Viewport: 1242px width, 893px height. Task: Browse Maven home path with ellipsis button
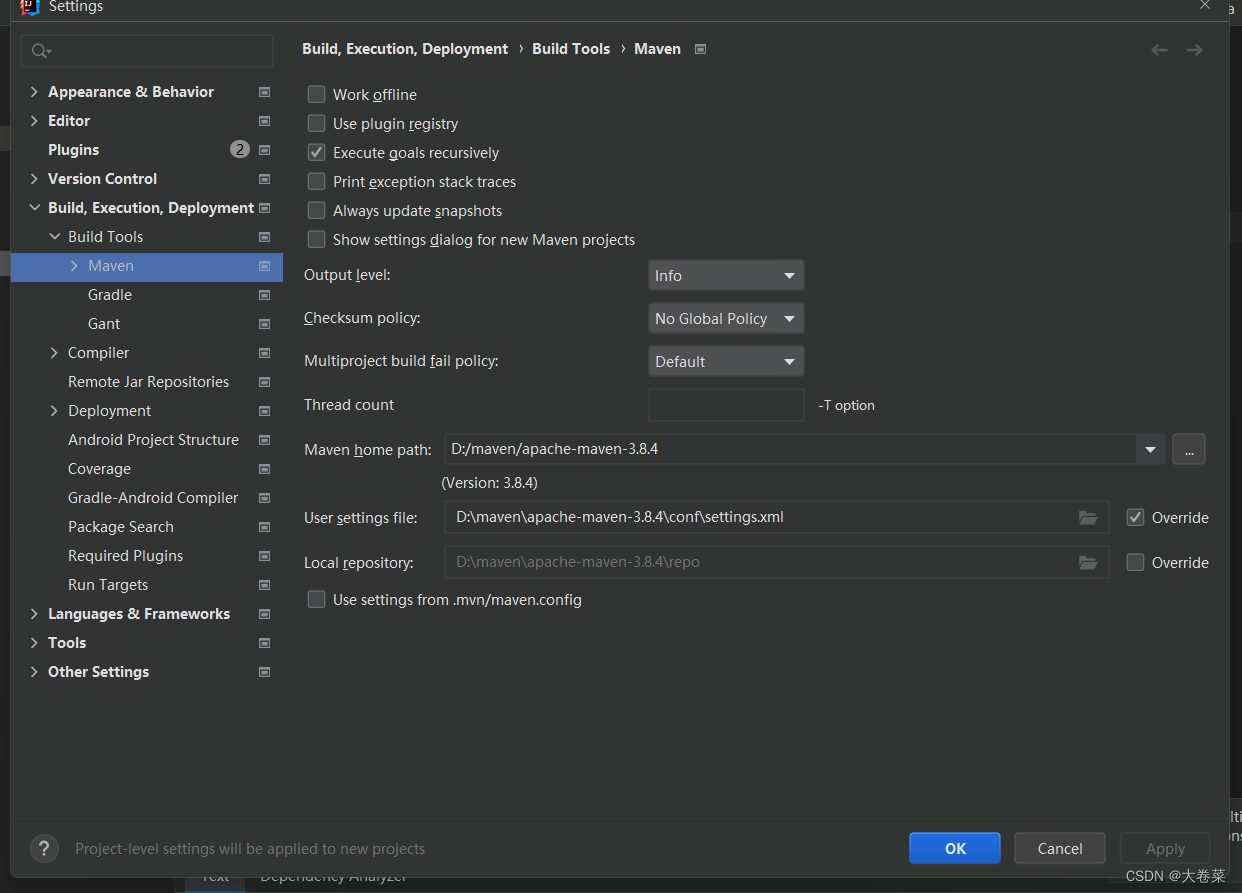[1189, 449]
